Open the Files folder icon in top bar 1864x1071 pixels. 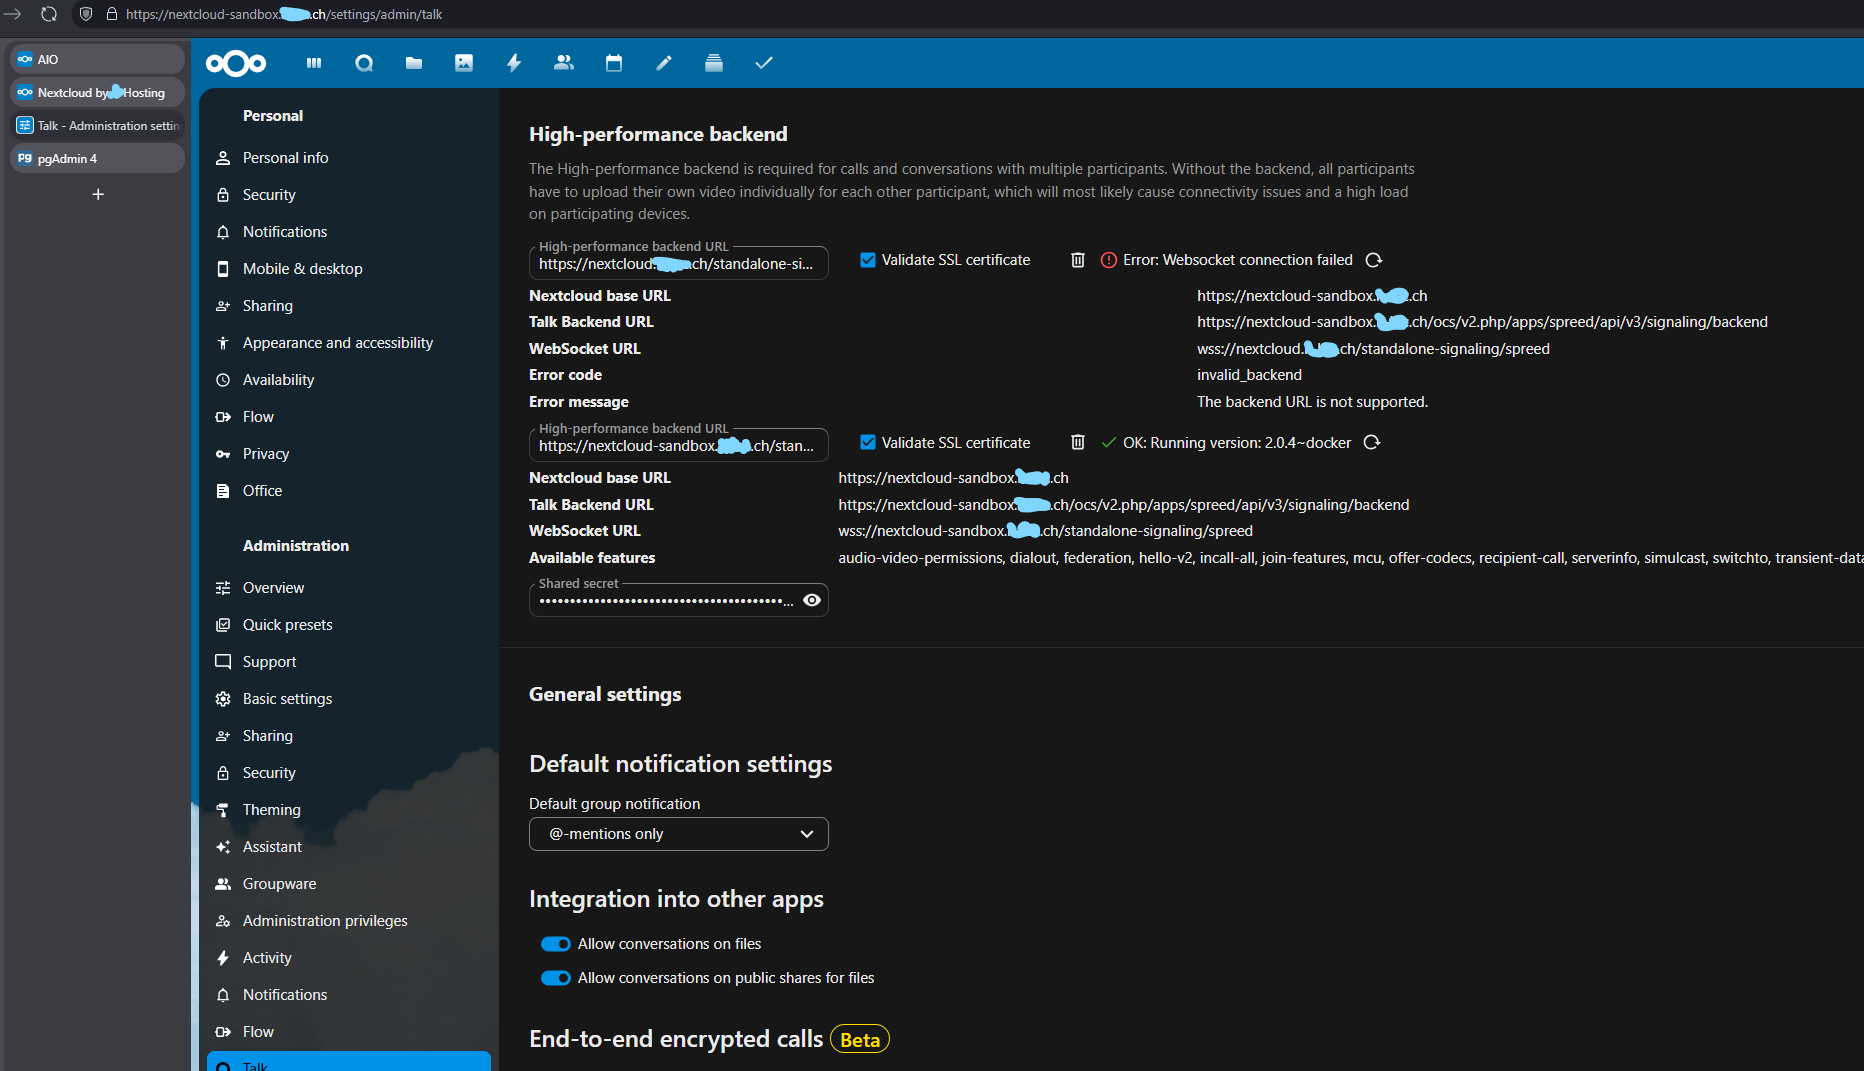[x=414, y=63]
